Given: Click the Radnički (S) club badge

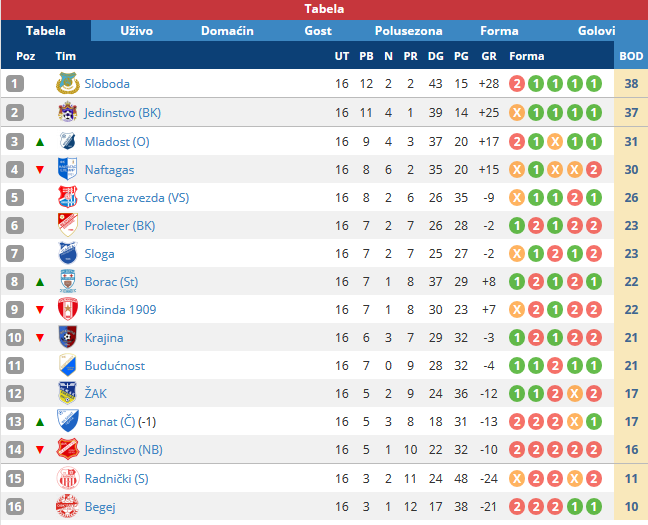Looking at the screenshot, I should tap(68, 478).
